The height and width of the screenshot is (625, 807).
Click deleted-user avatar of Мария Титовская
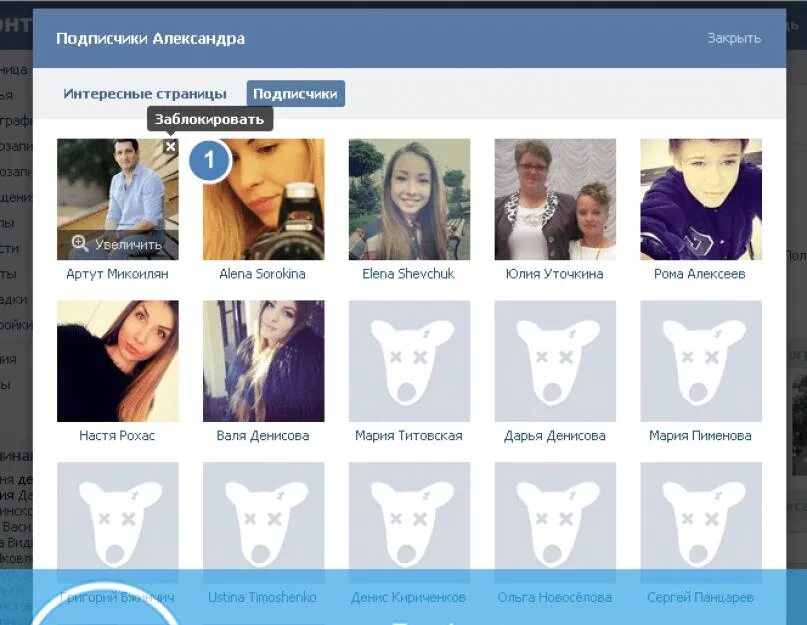pos(409,361)
